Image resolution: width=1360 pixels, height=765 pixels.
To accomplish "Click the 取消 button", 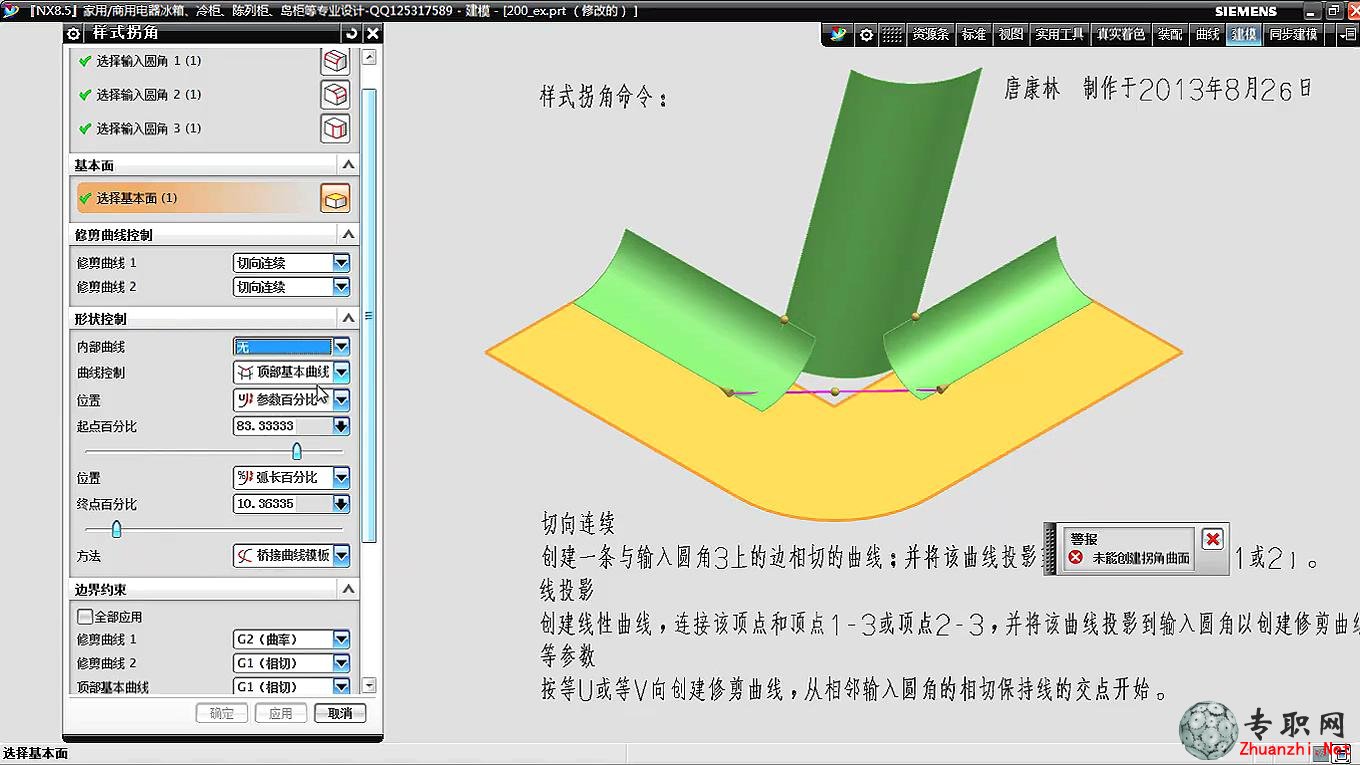I will [x=340, y=713].
